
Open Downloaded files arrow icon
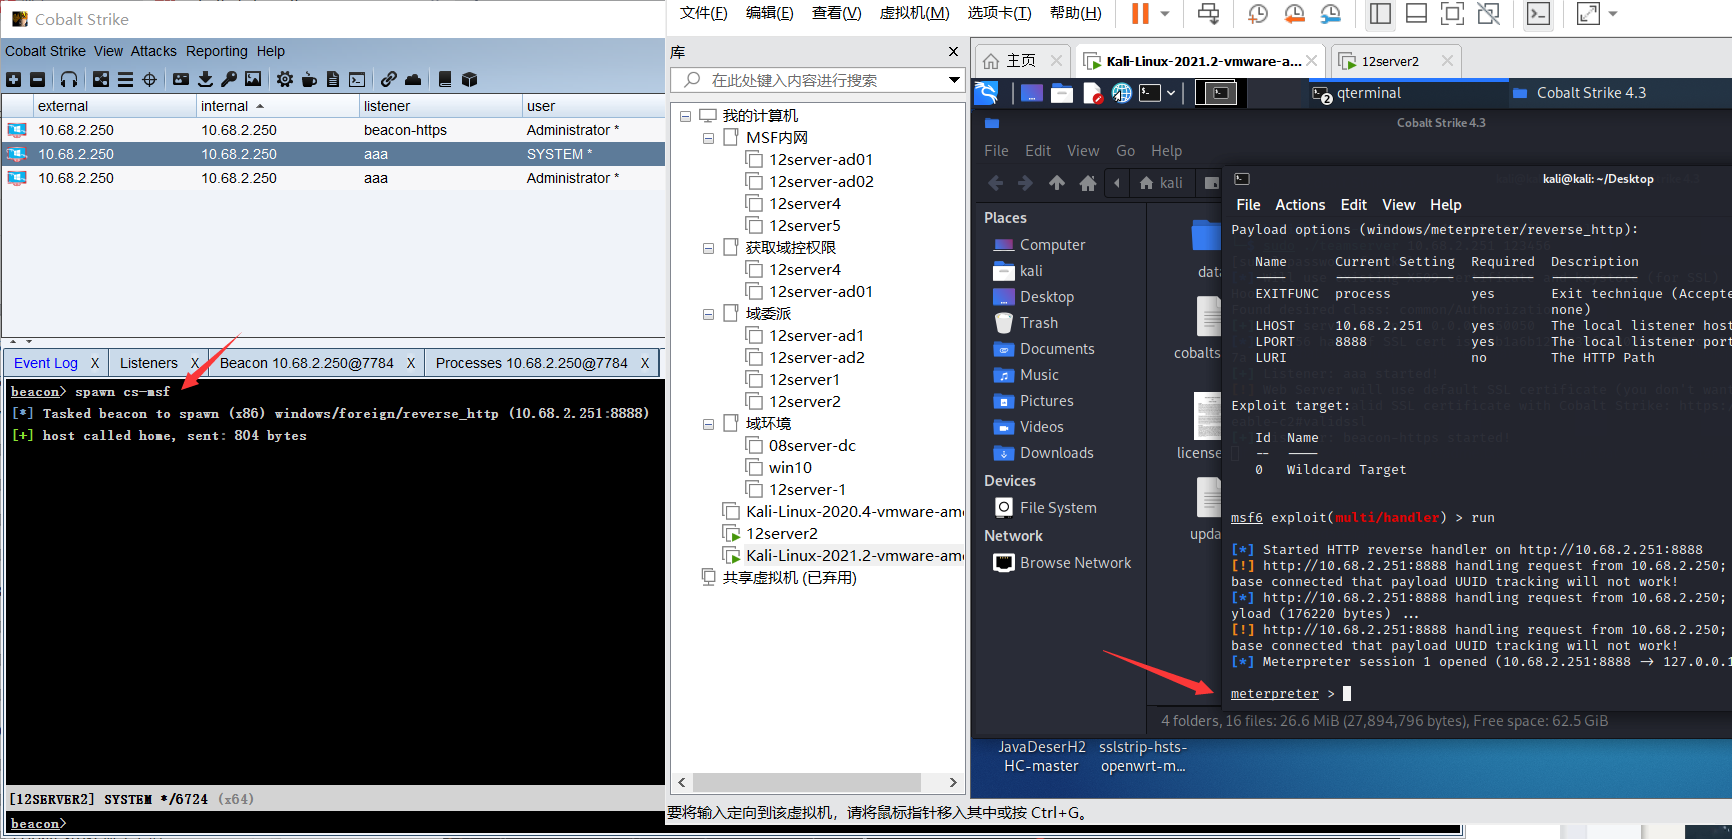205,79
